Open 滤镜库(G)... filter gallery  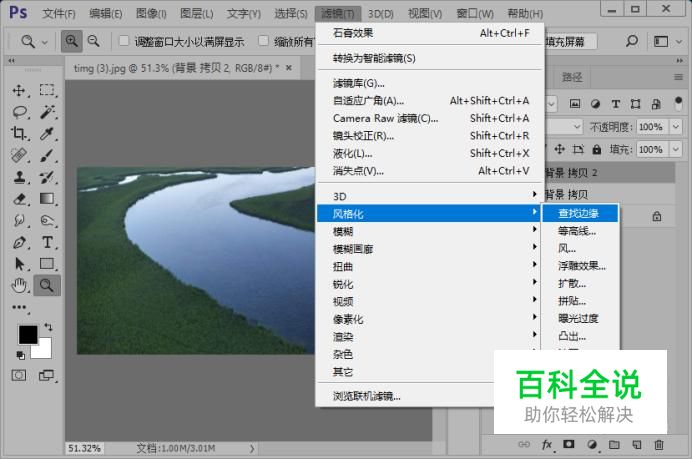pos(430,83)
